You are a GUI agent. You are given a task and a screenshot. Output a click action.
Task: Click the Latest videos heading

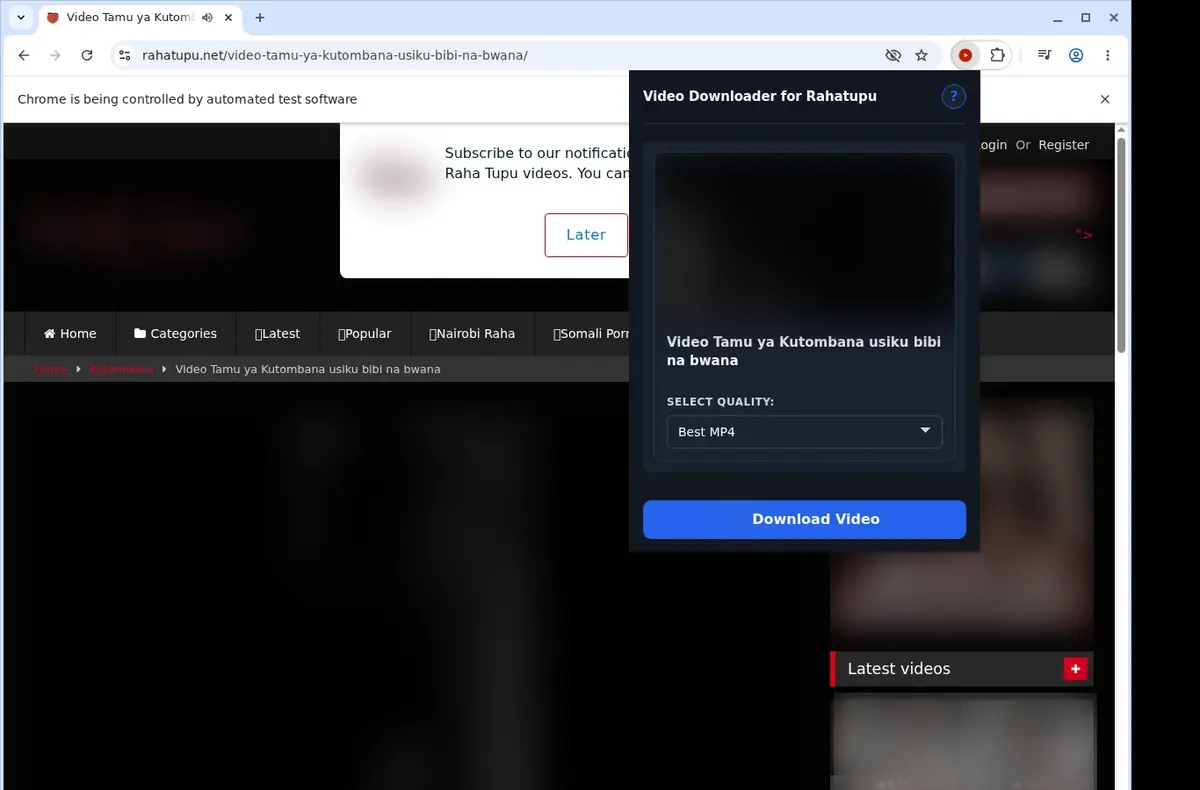tap(899, 669)
